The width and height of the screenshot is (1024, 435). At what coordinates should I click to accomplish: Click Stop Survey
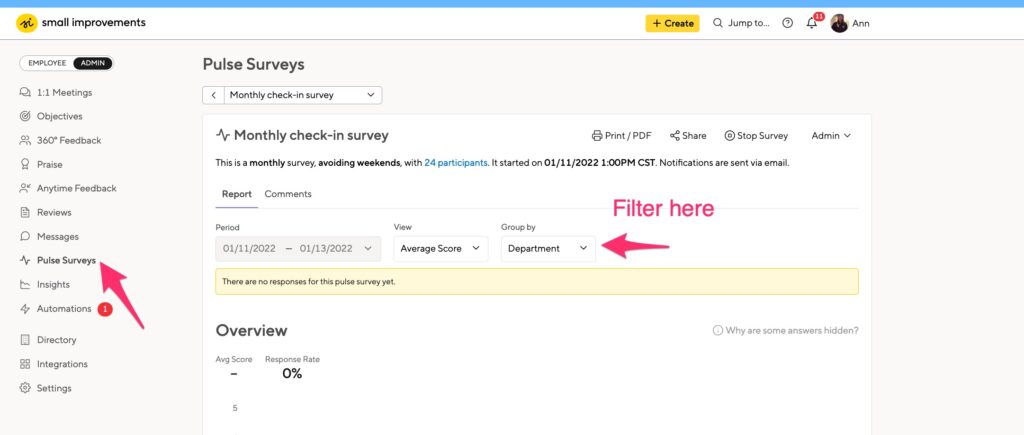coord(756,136)
